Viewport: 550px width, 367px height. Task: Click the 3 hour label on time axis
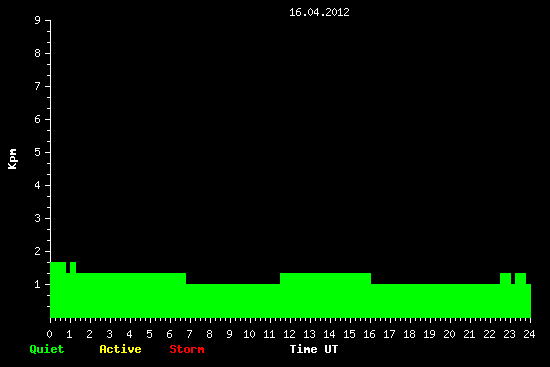tap(109, 334)
